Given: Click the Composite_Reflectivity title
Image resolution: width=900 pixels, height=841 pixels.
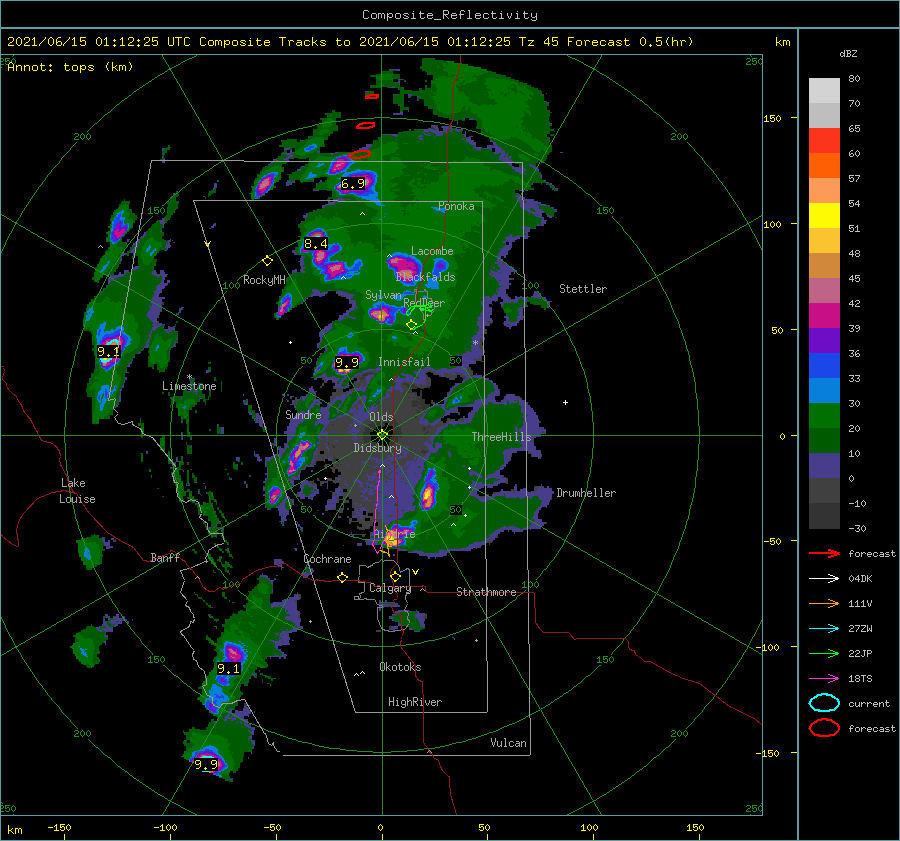Looking at the screenshot, I should pos(450,15).
